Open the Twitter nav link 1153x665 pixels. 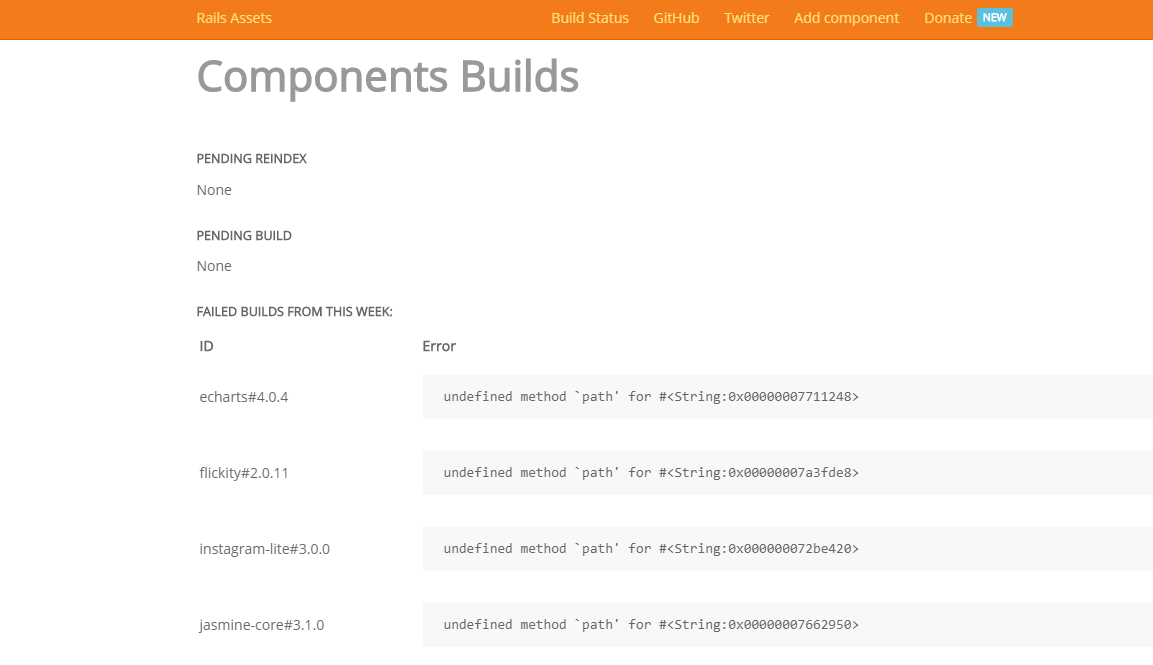click(x=746, y=18)
